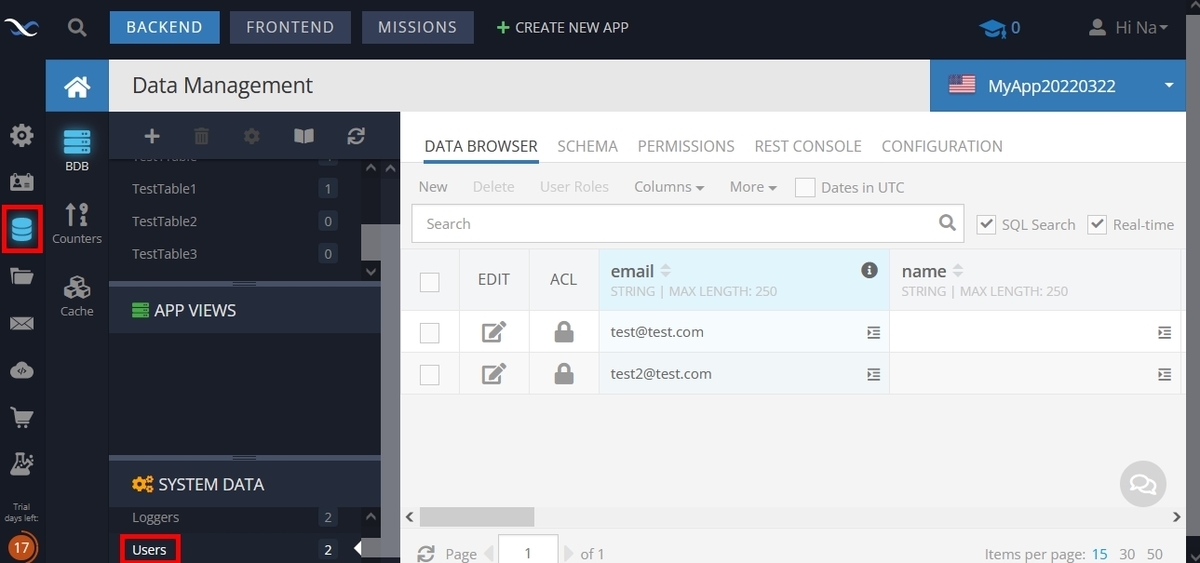Screen dimensions: 1200x563
Task: Open the Files folder sidebar icon
Action: (x=21, y=276)
